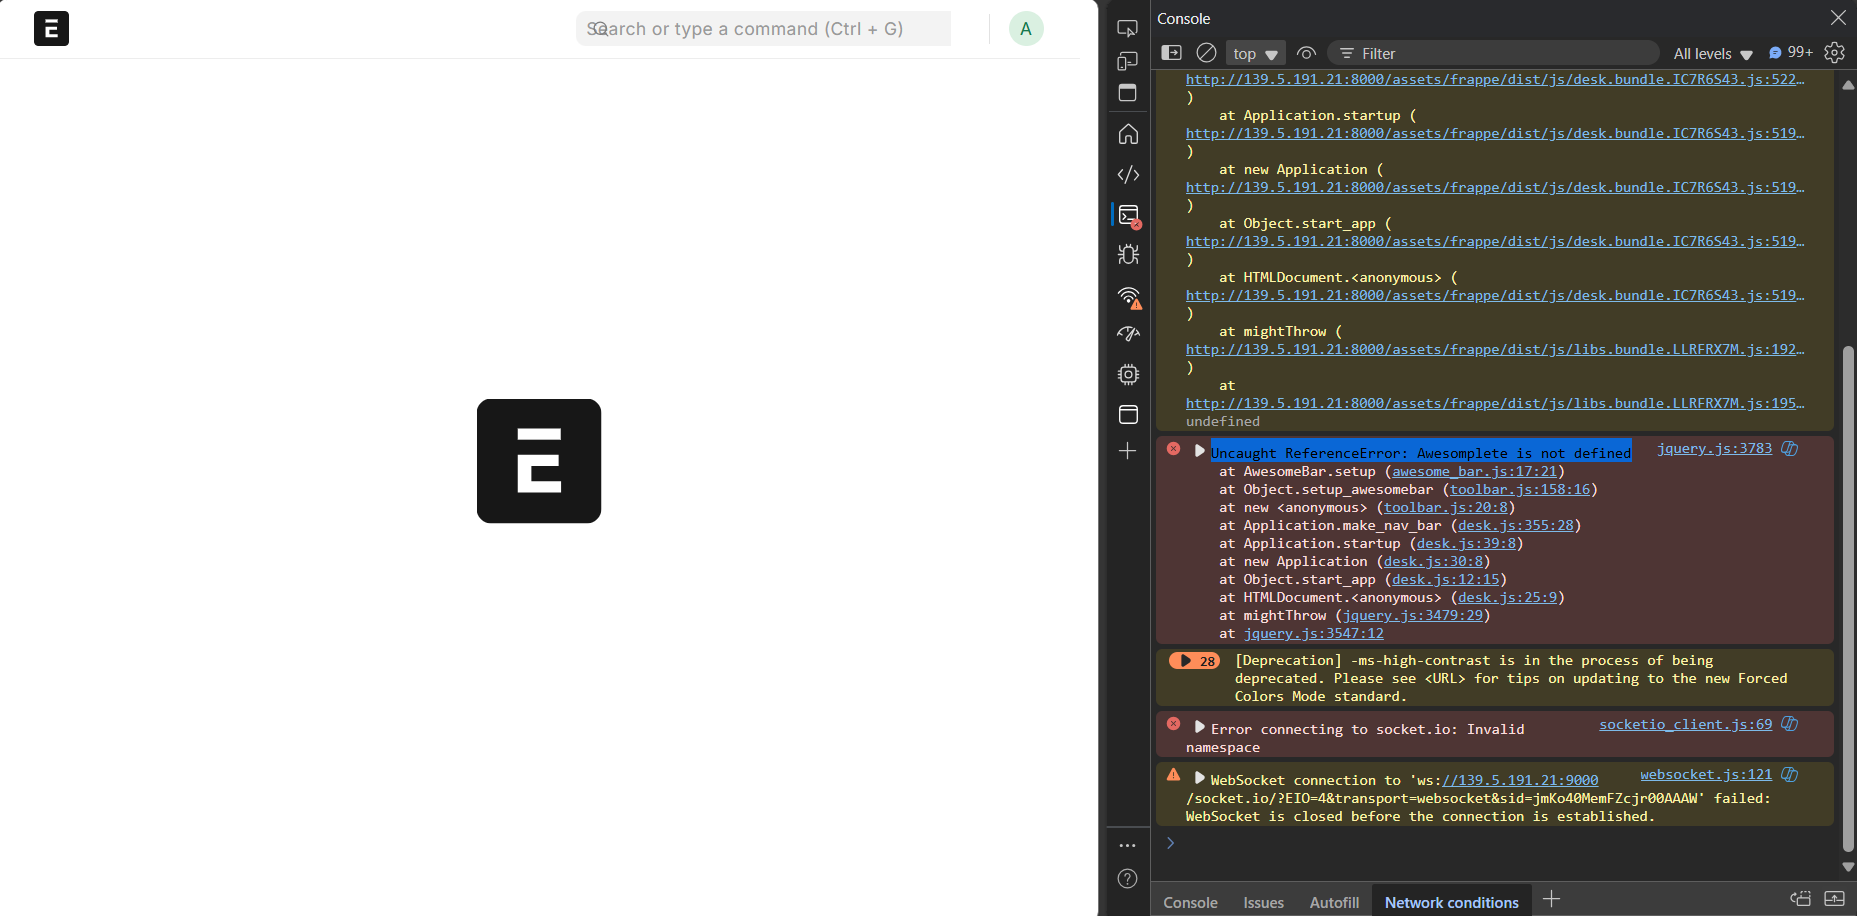This screenshot has width=1857, height=916.
Task: Click the move Quick View icon at drawer right
Action: coord(1800,899)
